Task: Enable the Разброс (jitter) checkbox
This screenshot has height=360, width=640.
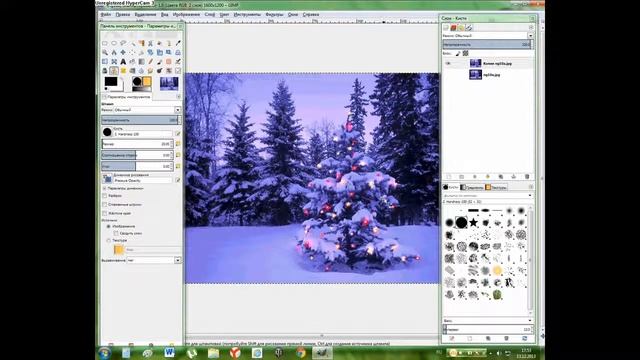Action: (104, 196)
